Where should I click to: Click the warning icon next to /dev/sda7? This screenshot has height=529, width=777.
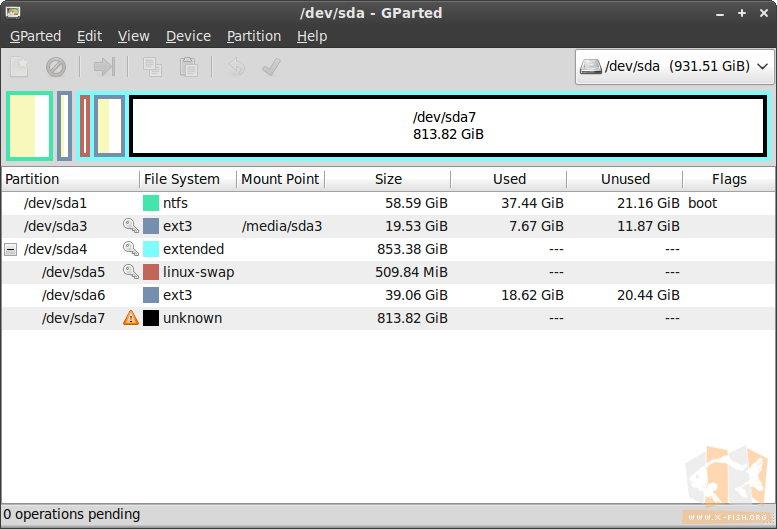(x=131, y=318)
